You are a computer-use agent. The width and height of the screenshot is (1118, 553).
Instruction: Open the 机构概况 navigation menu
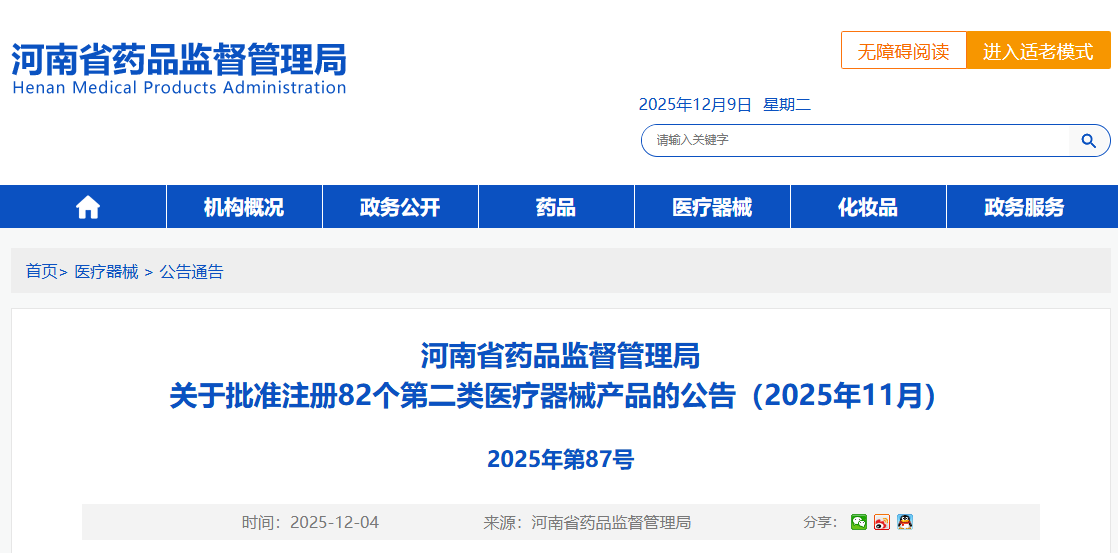point(244,207)
